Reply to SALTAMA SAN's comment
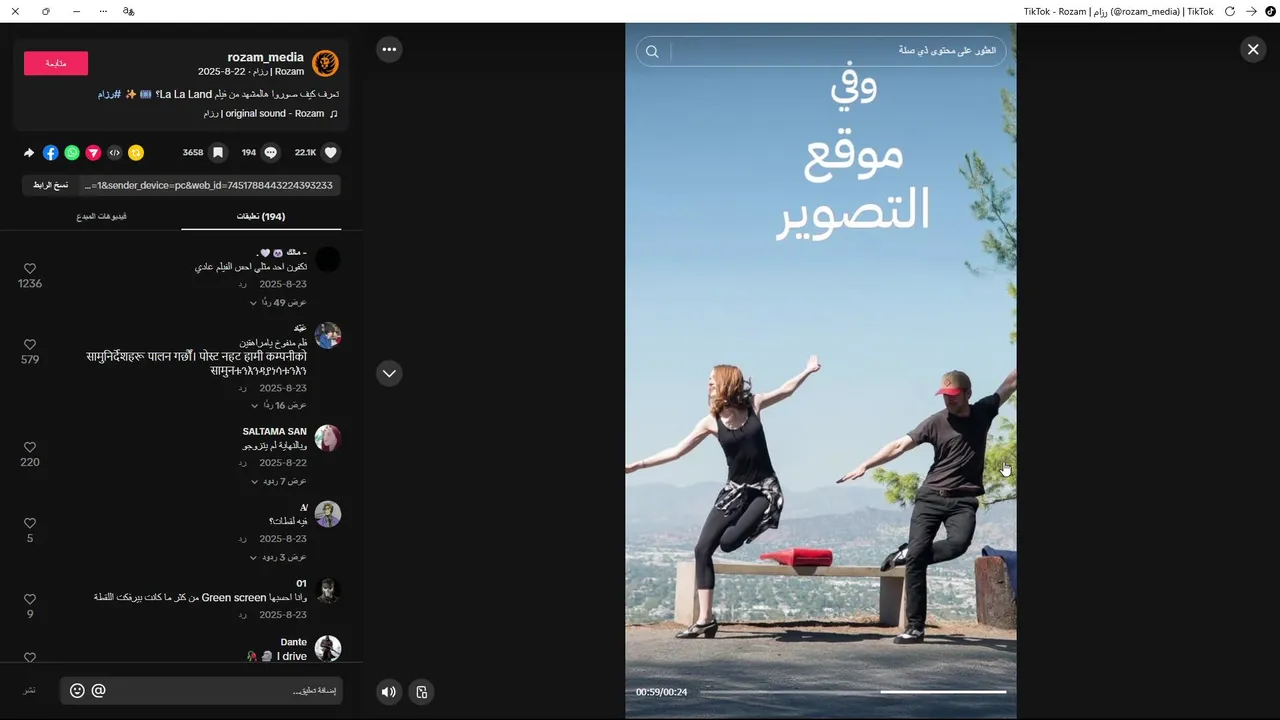The width and height of the screenshot is (1280, 720). [242, 463]
